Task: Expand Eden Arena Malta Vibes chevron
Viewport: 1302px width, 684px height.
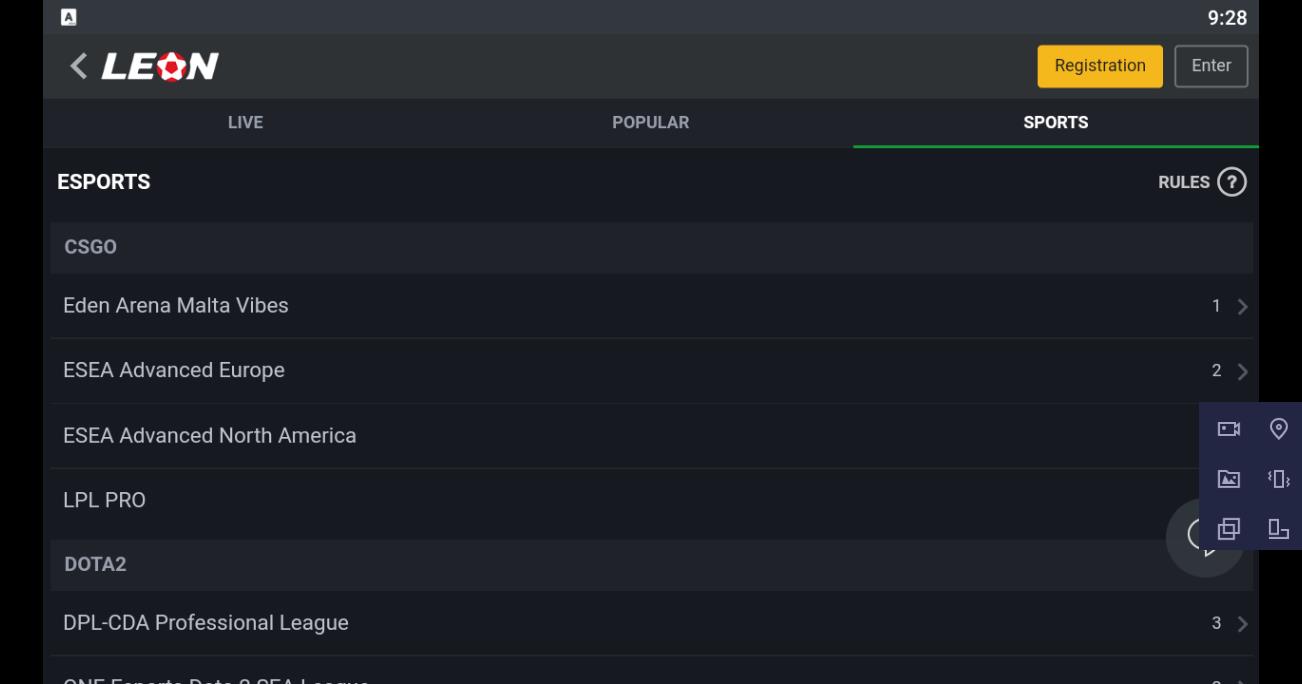Action: [x=1242, y=307]
